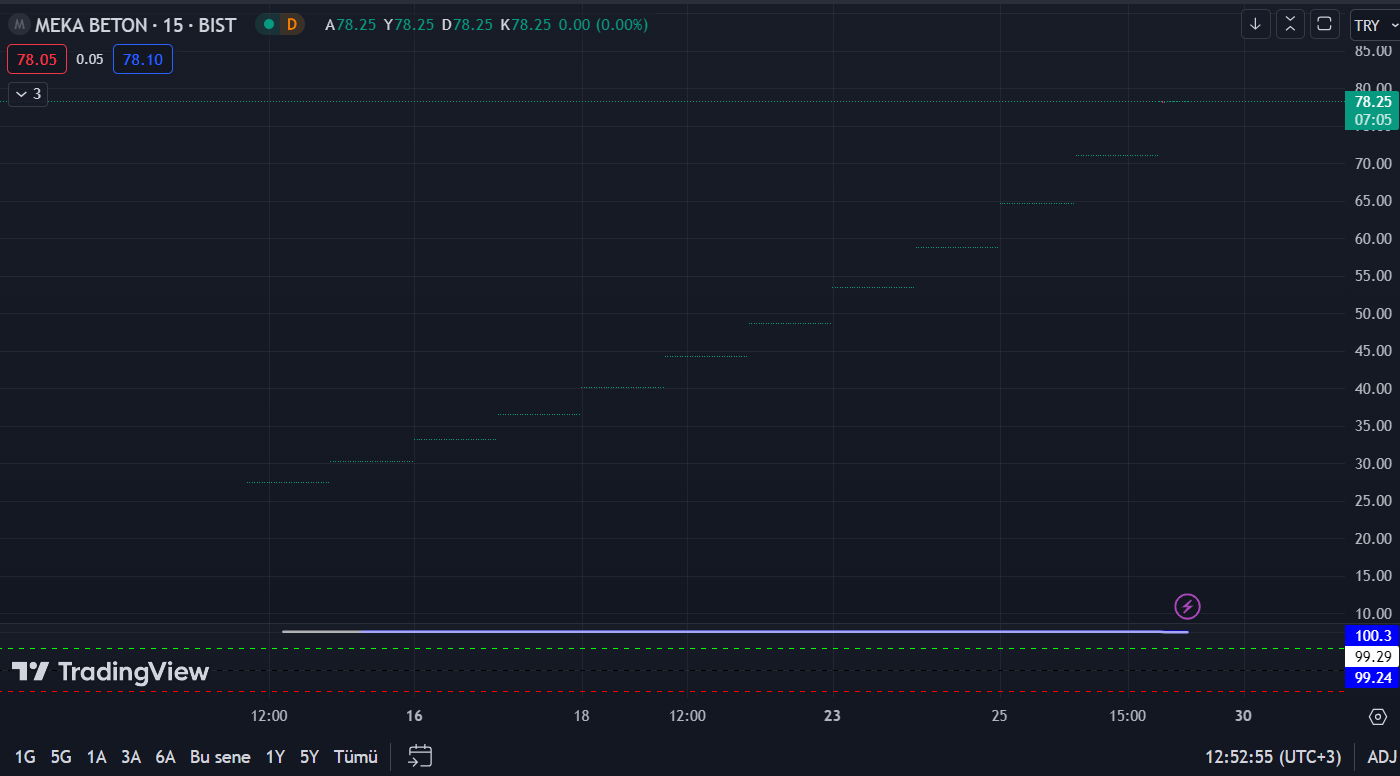This screenshot has height=776, width=1400.
Task: Click the maximize chart frame icon
Action: tap(1324, 24)
